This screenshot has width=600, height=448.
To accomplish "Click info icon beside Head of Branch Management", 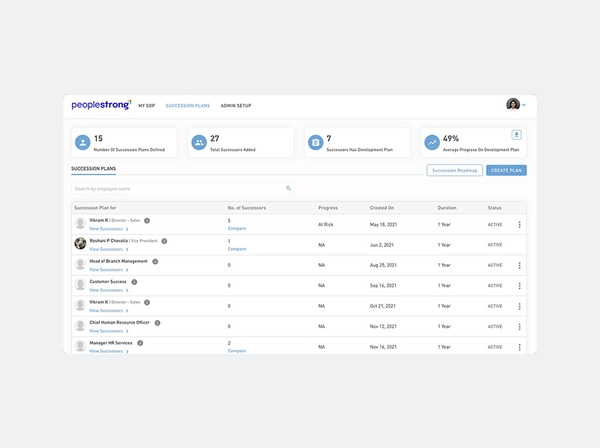I will tap(155, 261).
